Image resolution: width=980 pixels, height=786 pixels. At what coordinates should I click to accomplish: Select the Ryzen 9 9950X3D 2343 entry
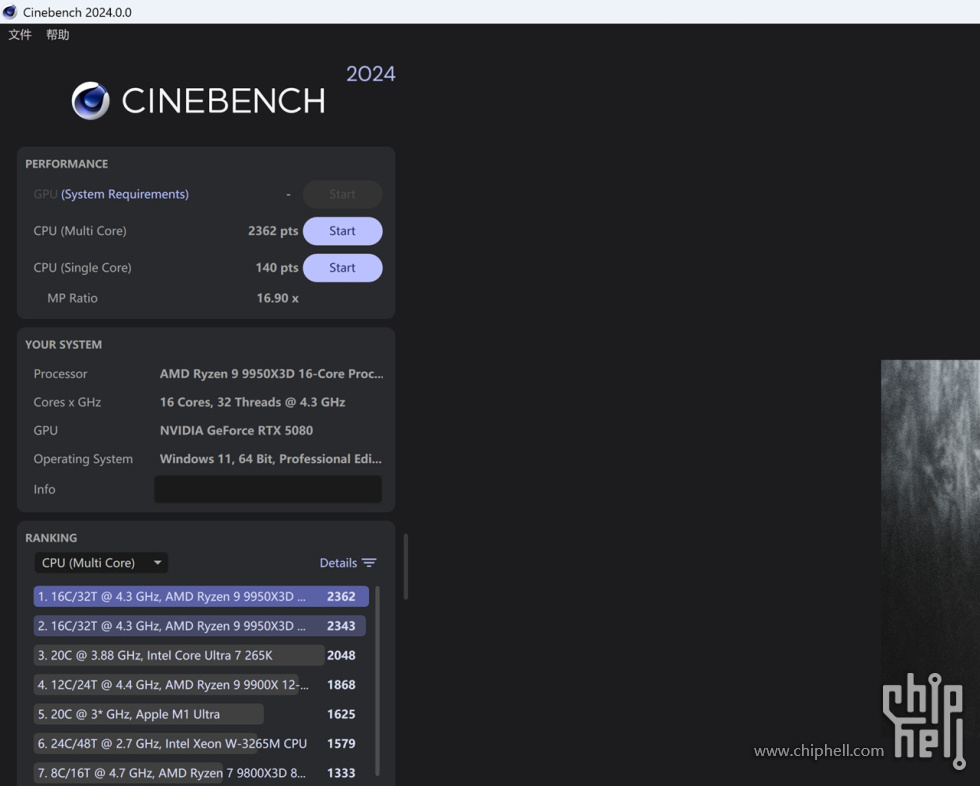click(200, 626)
